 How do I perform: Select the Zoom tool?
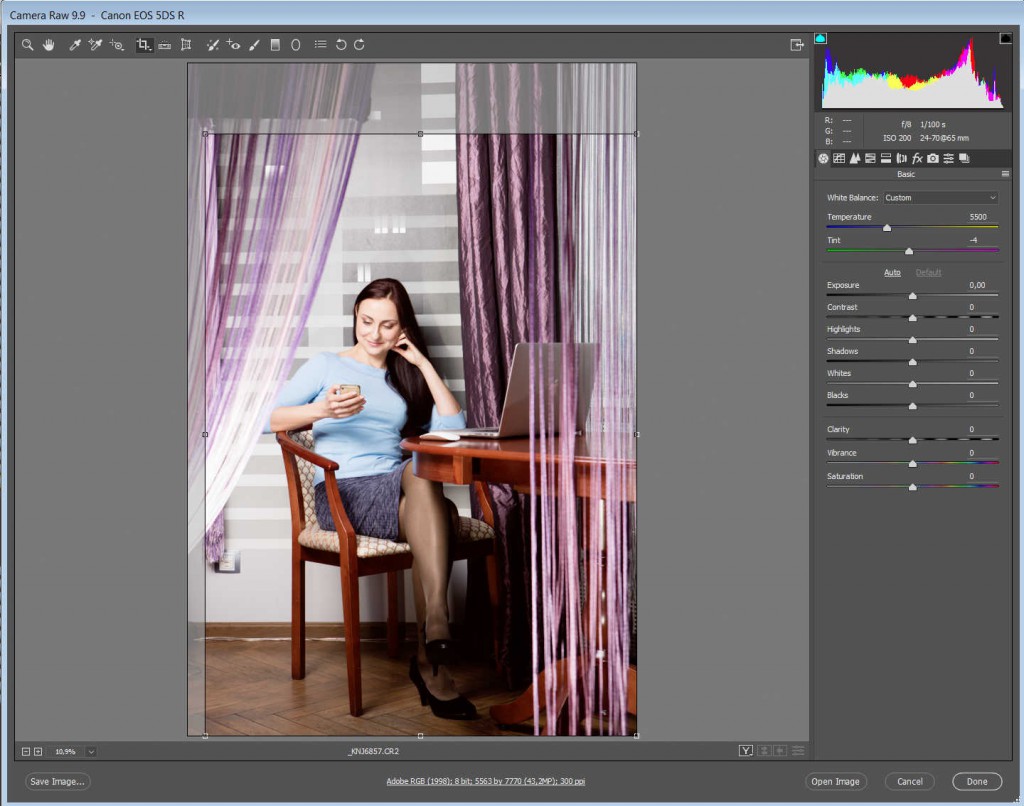tap(28, 45)
